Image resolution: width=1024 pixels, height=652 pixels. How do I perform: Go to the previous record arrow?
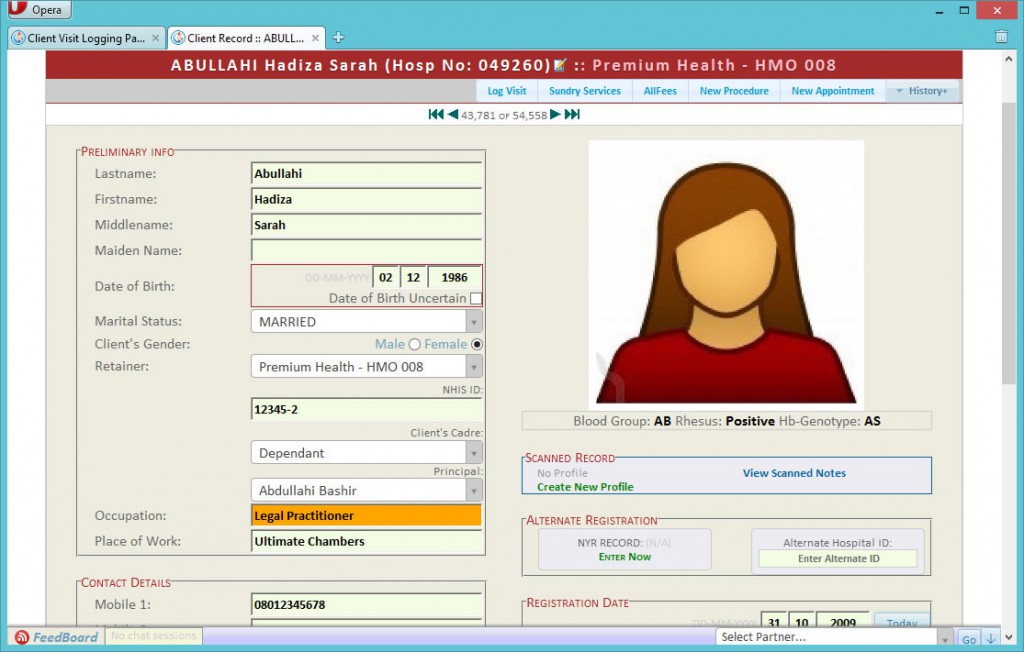coord(452,114)
